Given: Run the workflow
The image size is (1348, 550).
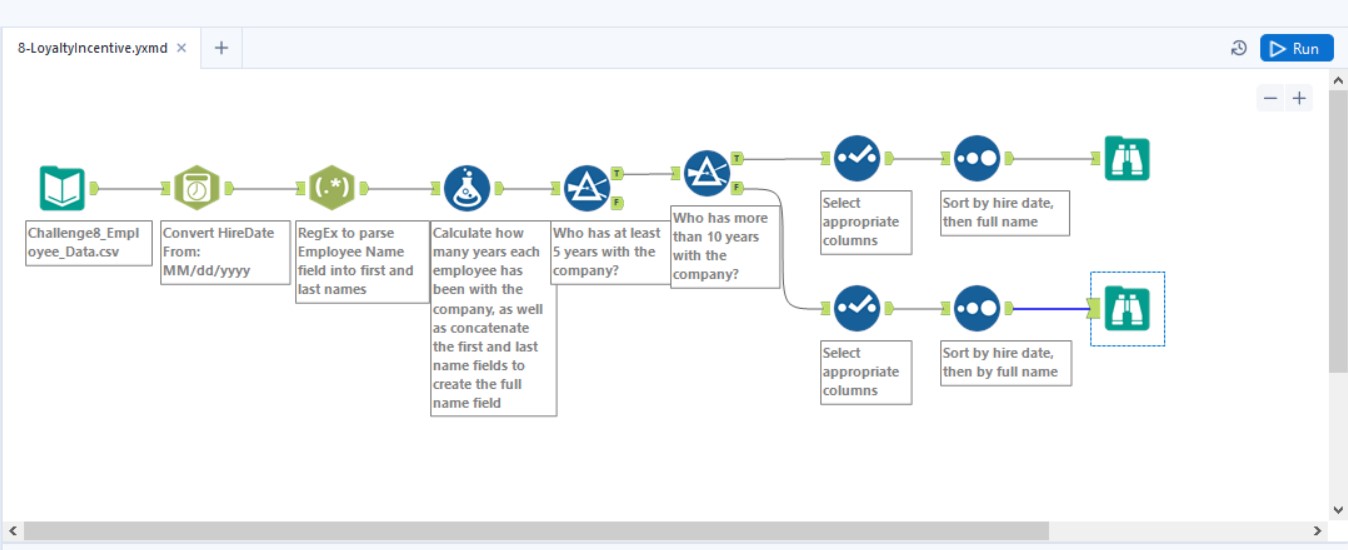Looking at the screenshot, I should point(1296,48).
